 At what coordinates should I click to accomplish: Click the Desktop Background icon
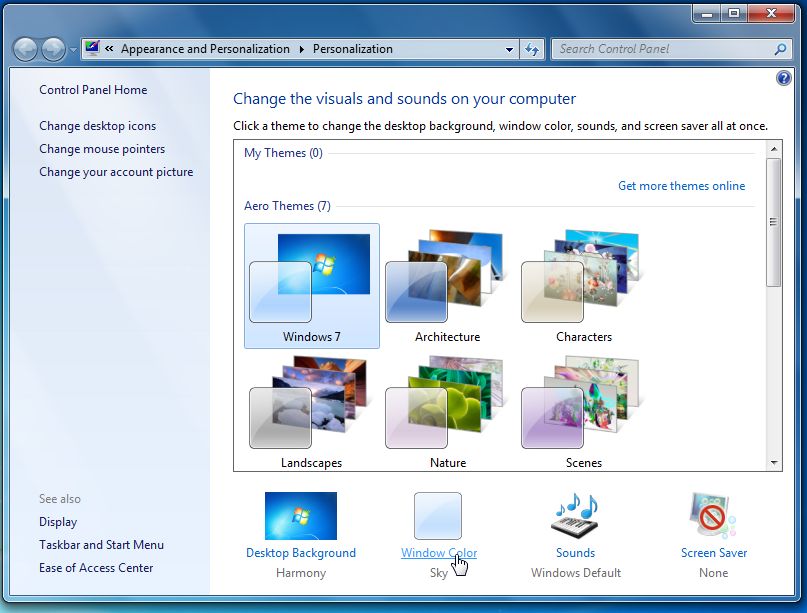301,516
